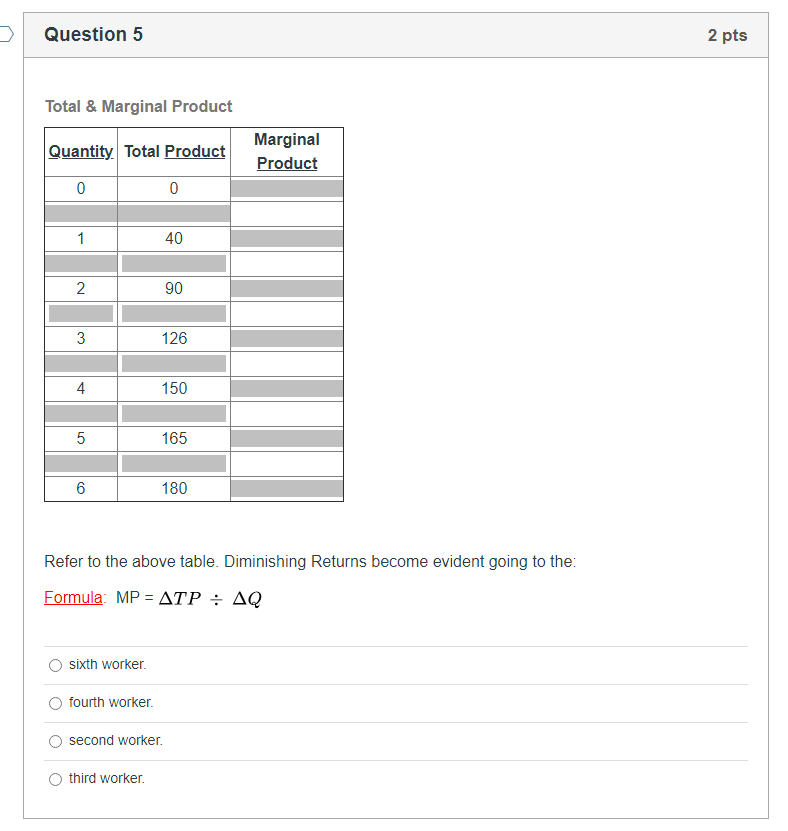This screenshot has width=788, height=831.
Task: Select the cell with value 150
Action: 174,388
